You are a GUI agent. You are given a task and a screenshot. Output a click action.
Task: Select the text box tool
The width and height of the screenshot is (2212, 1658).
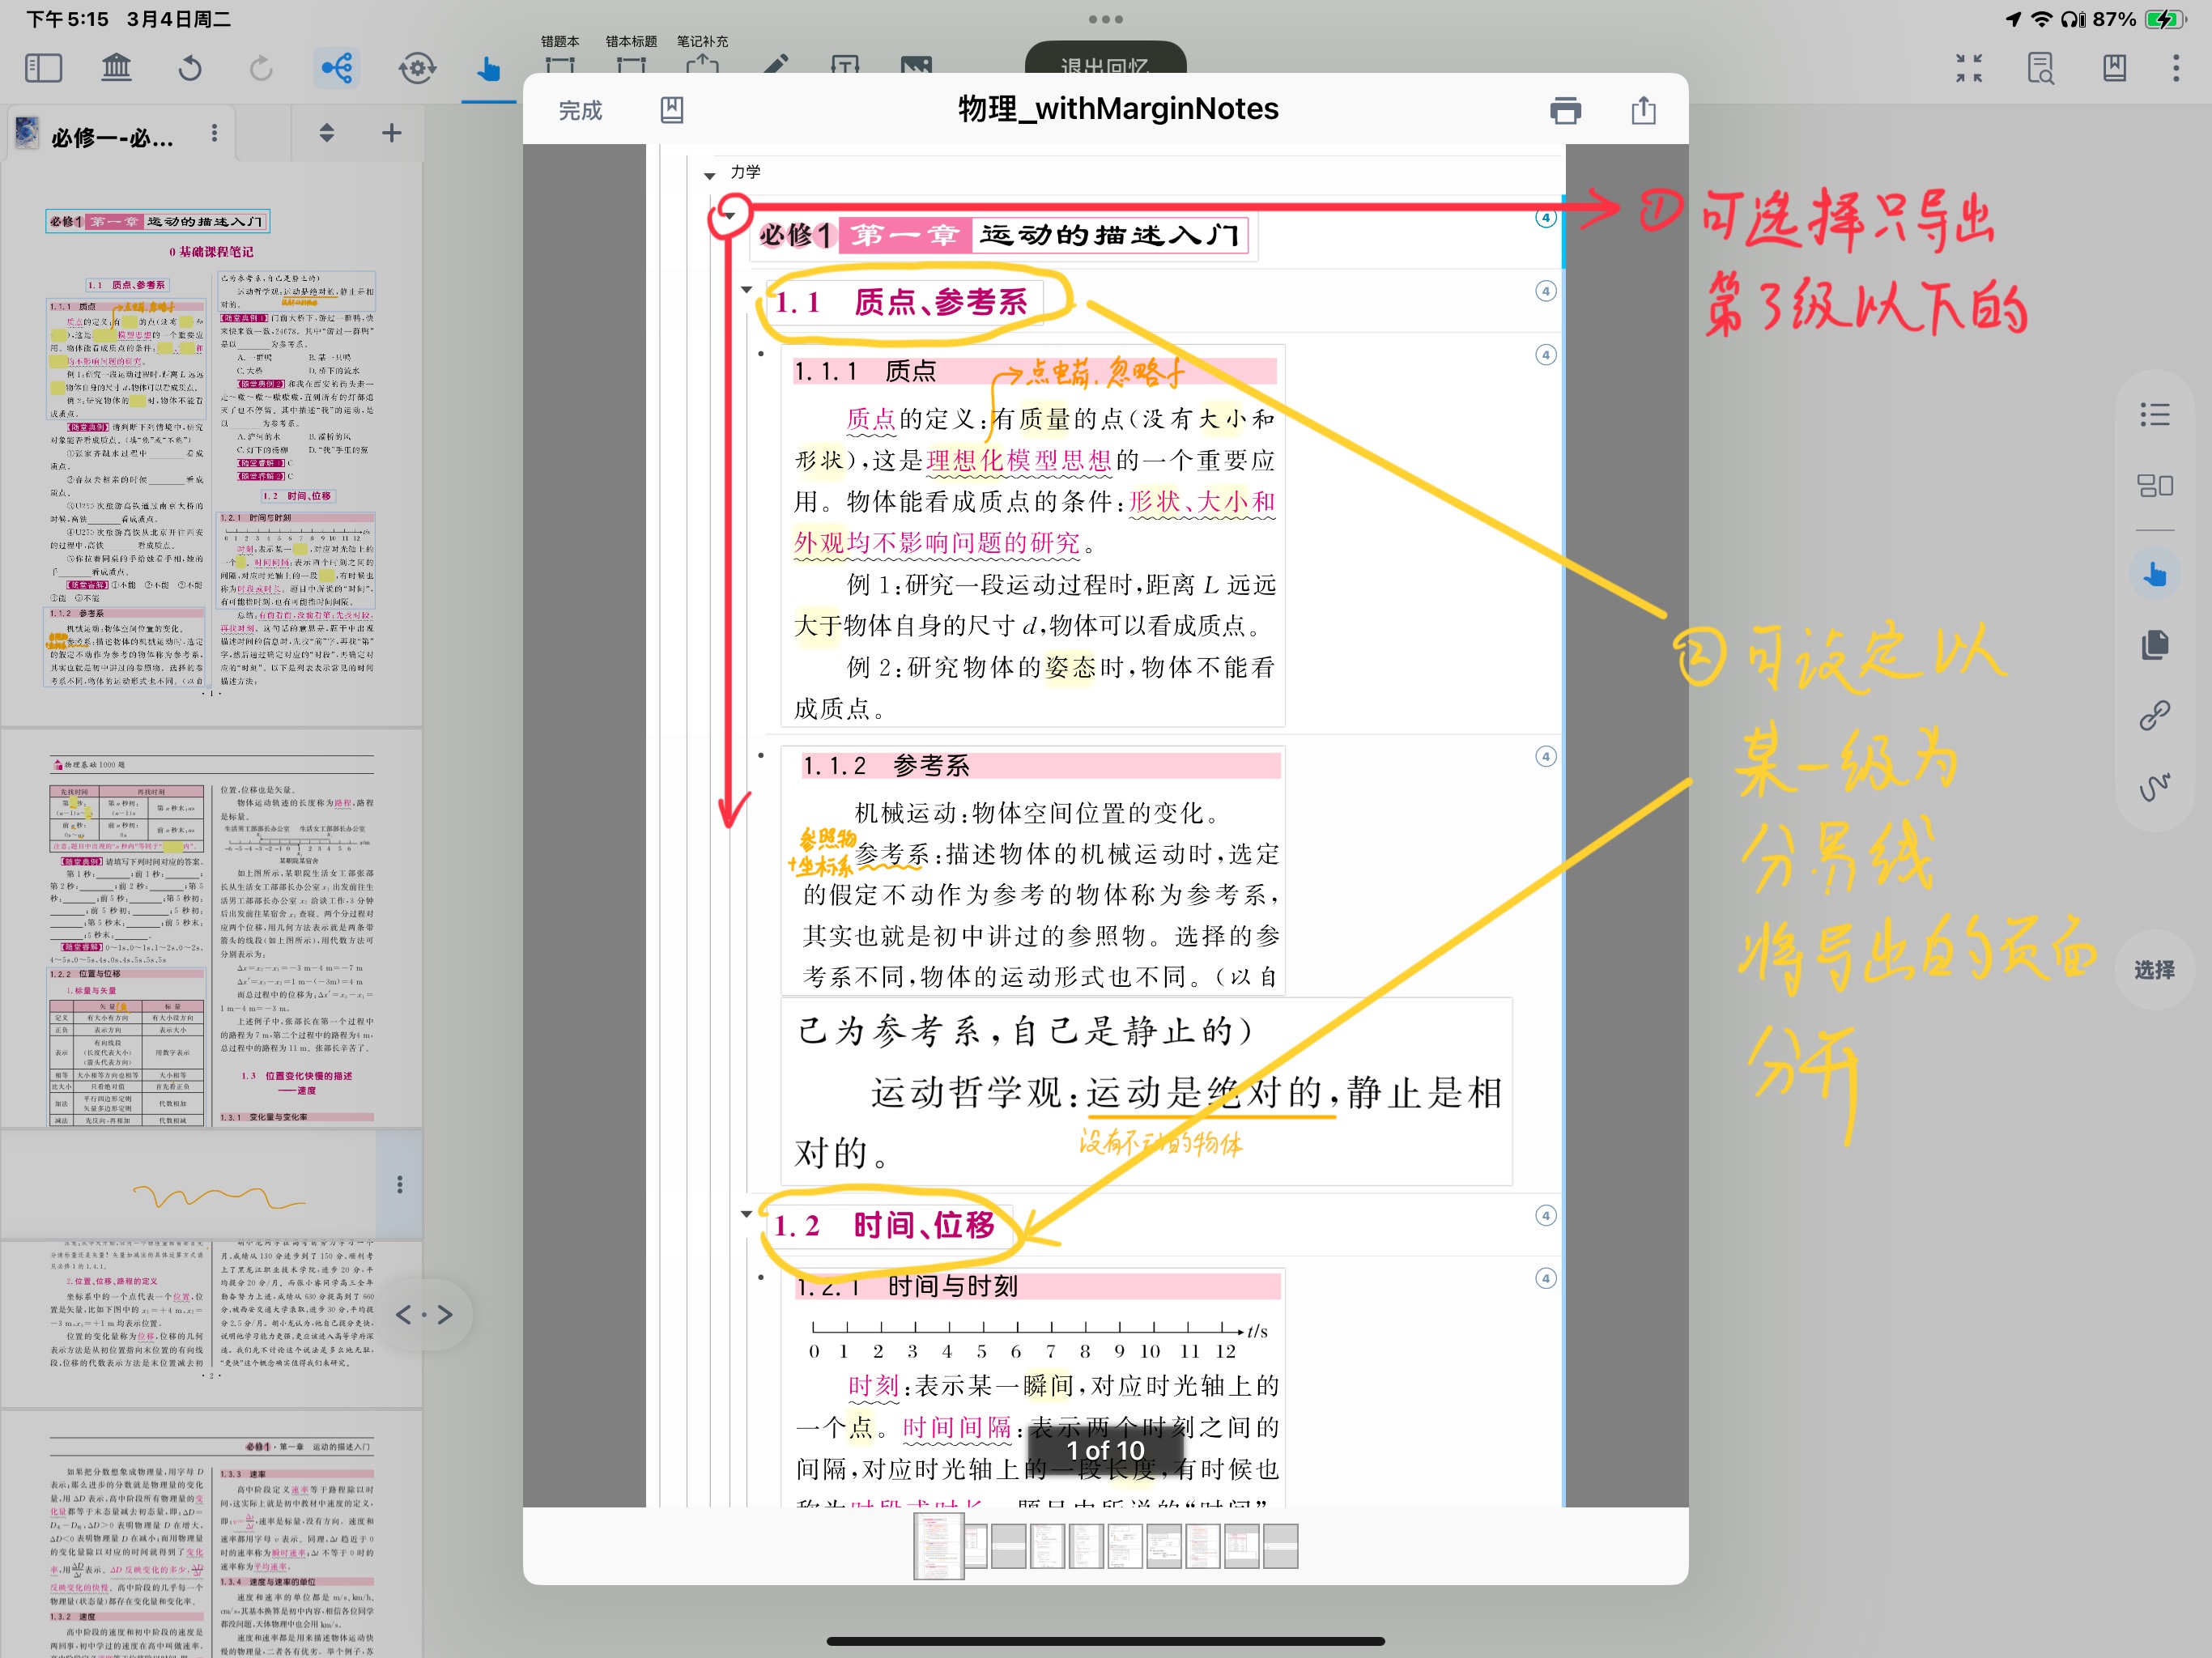[845, 64]
